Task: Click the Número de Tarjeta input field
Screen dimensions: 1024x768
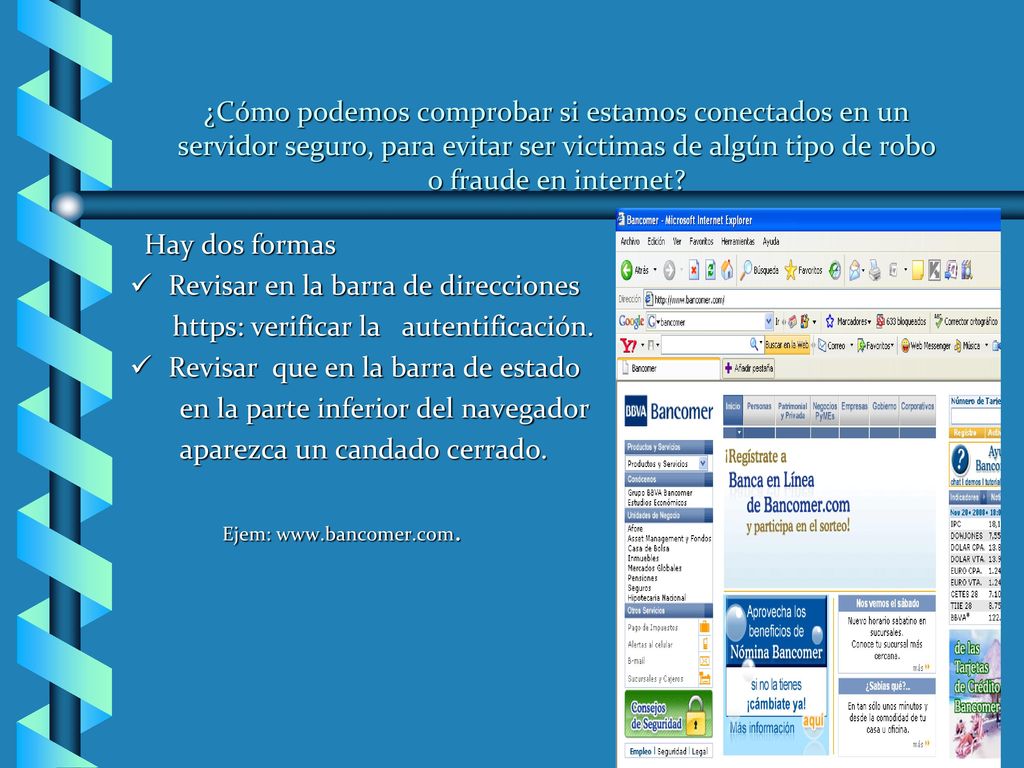Action: [x=975, y=417]
